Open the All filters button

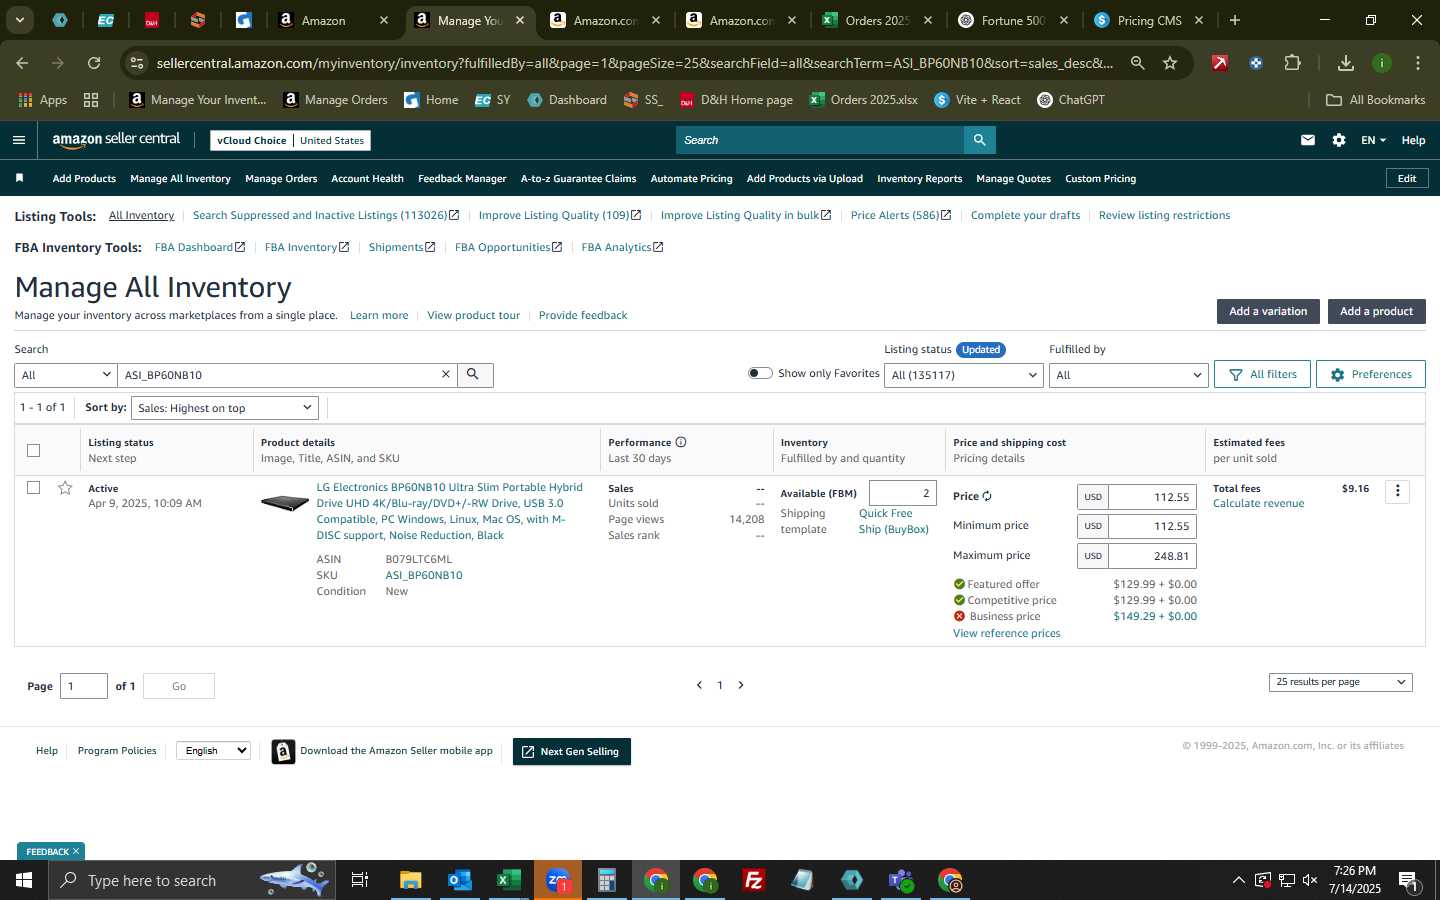tap(1262, 374)
